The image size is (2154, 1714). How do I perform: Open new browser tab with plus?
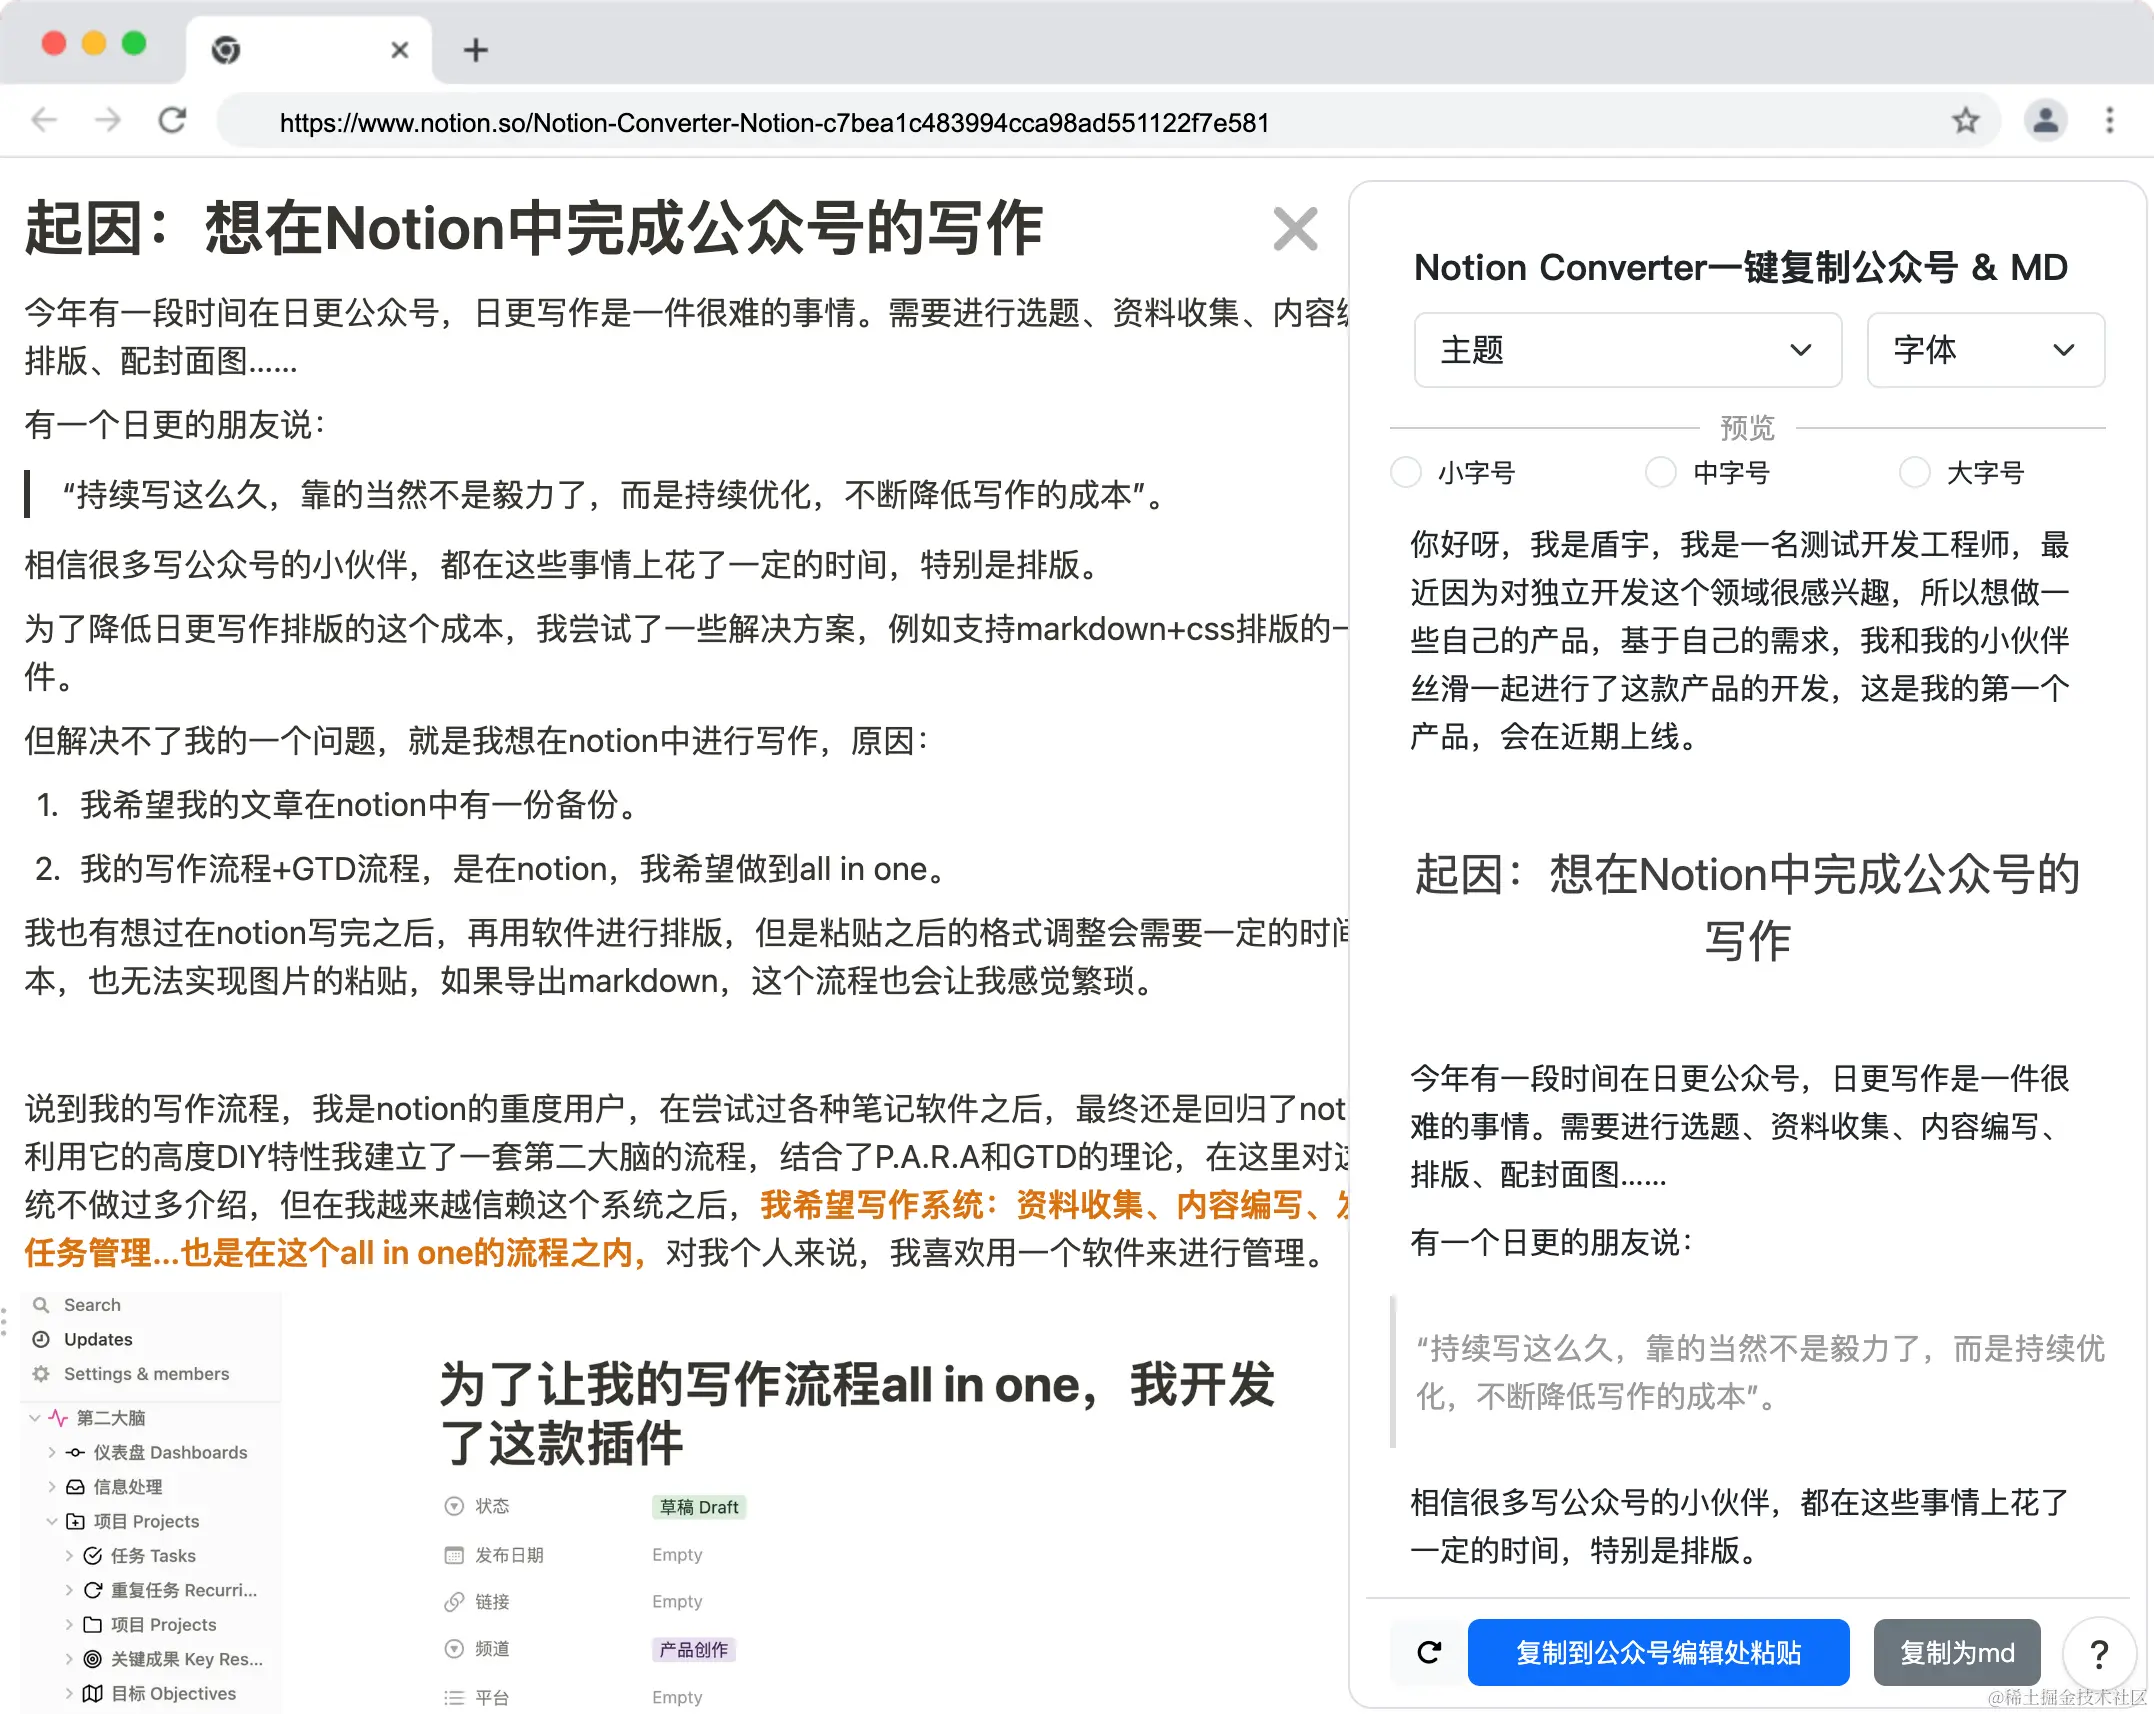click(476, 50)
